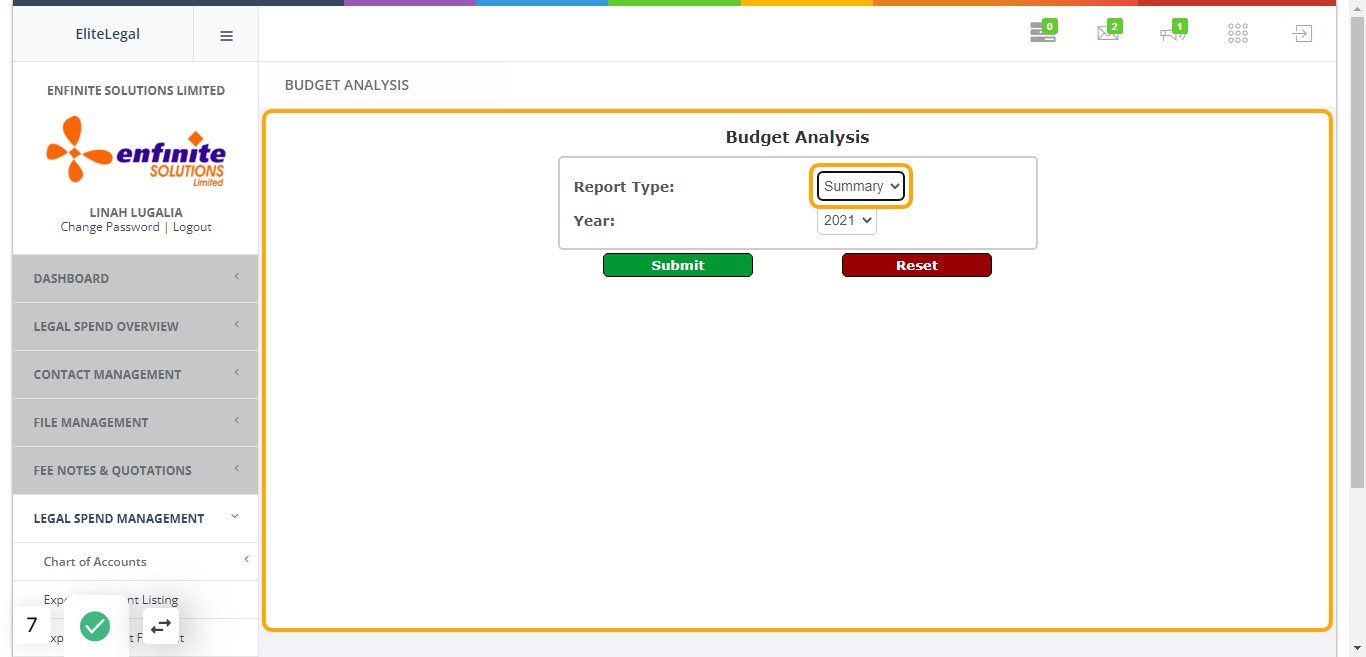Collapse the Legal Spend Management section
This screenshot has height=657, width=1366.
135,518
